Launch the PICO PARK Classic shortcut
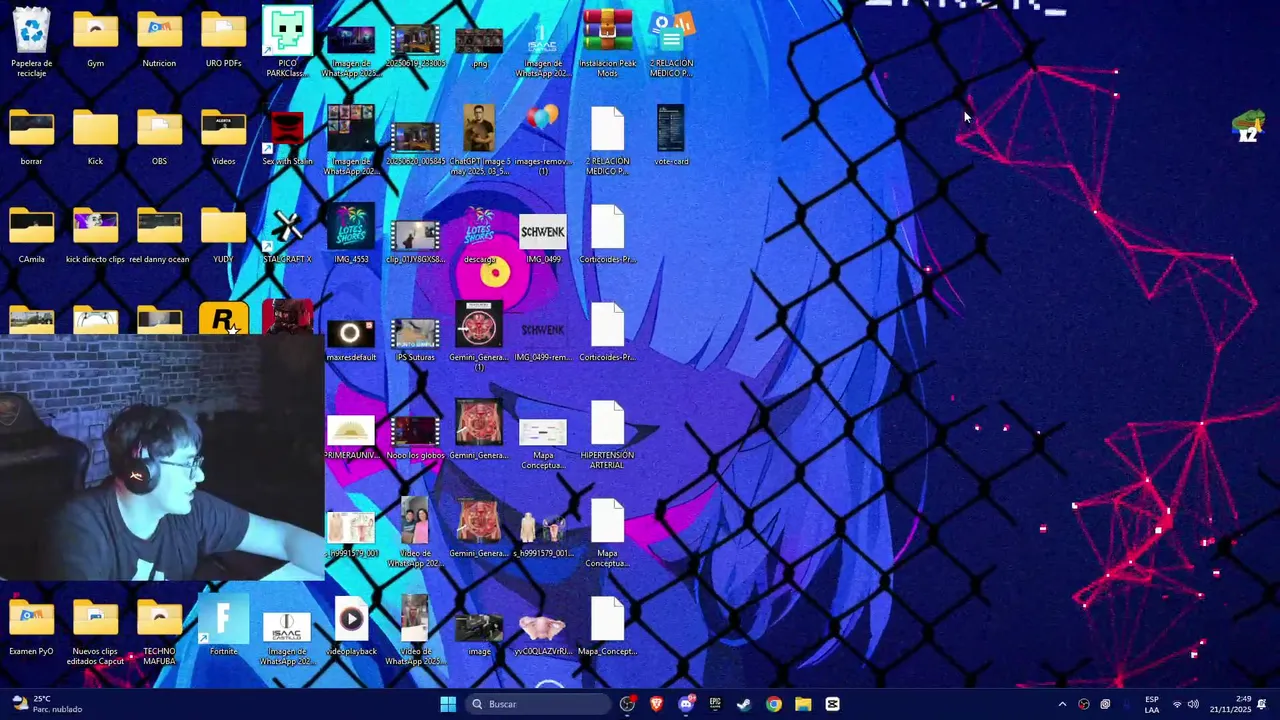This screenshot has width=1280, height=720. click(287, 41)
